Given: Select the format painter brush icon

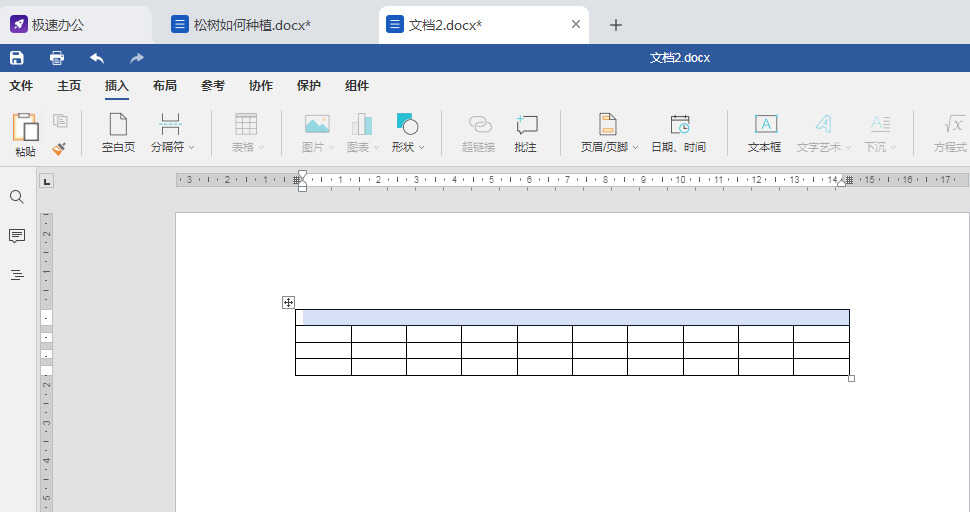Looking at the screenshot, I should [x=59, y=148].
